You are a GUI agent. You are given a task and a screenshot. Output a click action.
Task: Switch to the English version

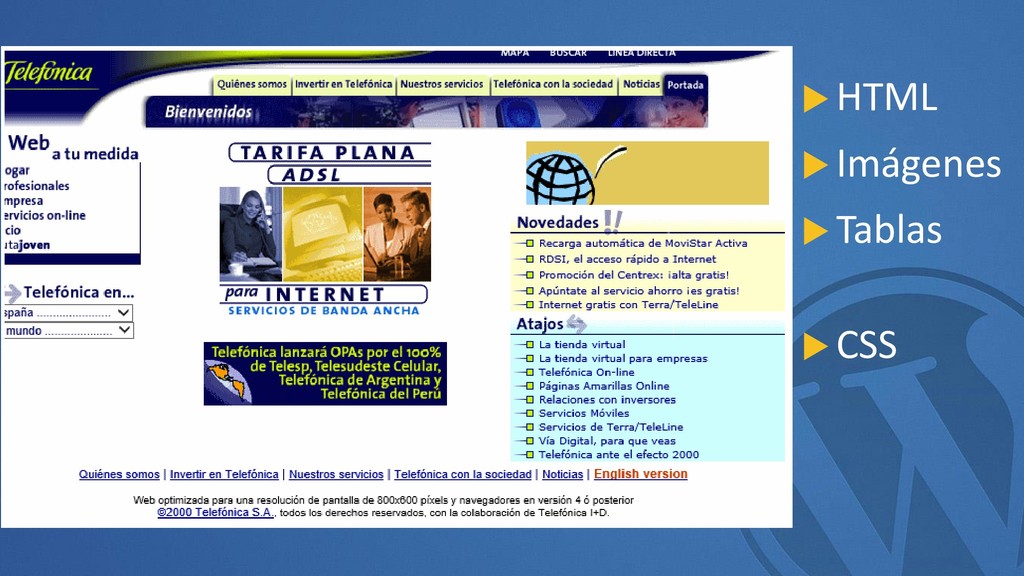[641, 473]
